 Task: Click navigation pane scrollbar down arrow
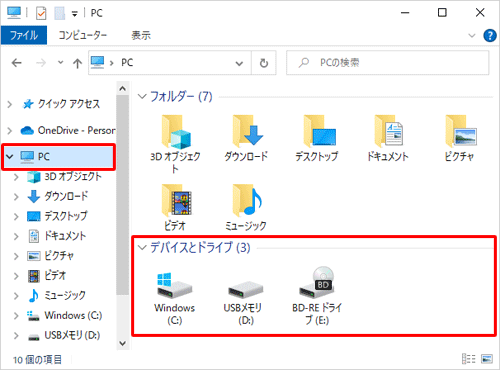click(123, 343)
